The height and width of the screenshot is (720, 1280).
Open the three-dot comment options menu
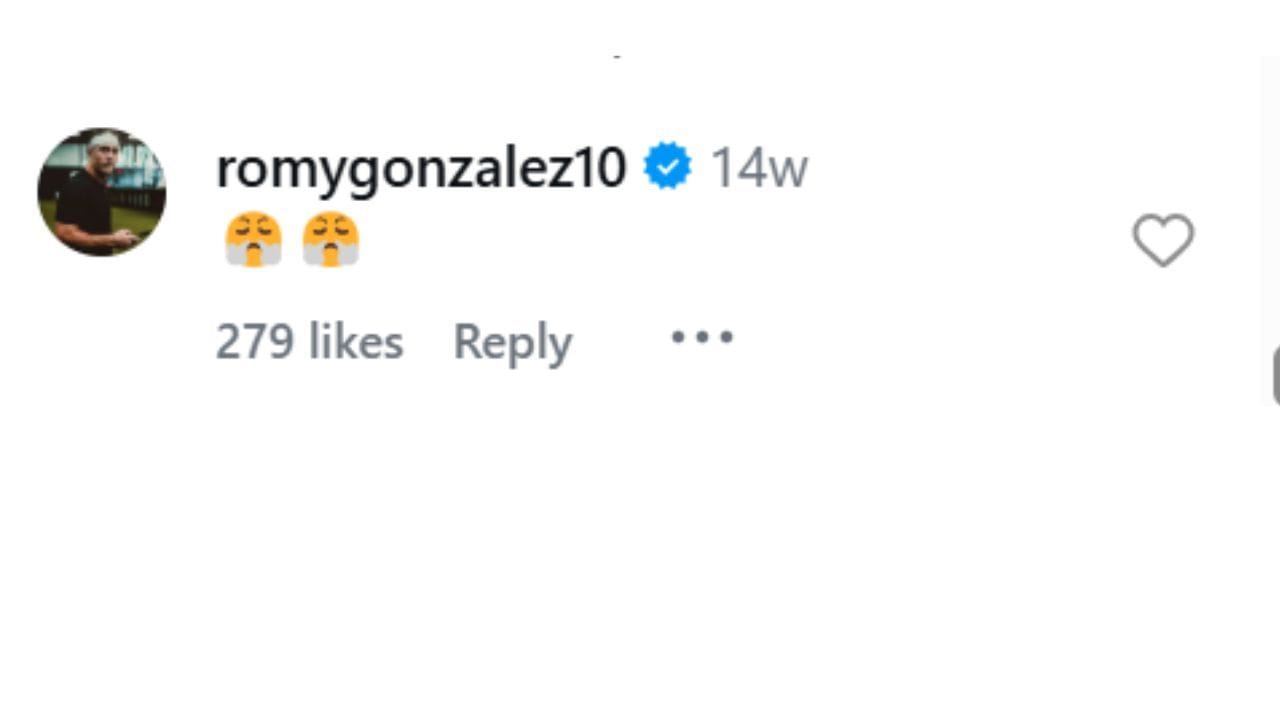[702, 338]
